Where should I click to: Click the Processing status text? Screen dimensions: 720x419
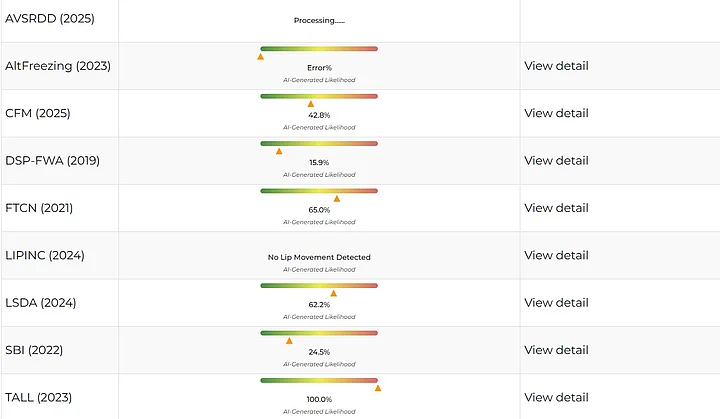[x=319, y=20]
